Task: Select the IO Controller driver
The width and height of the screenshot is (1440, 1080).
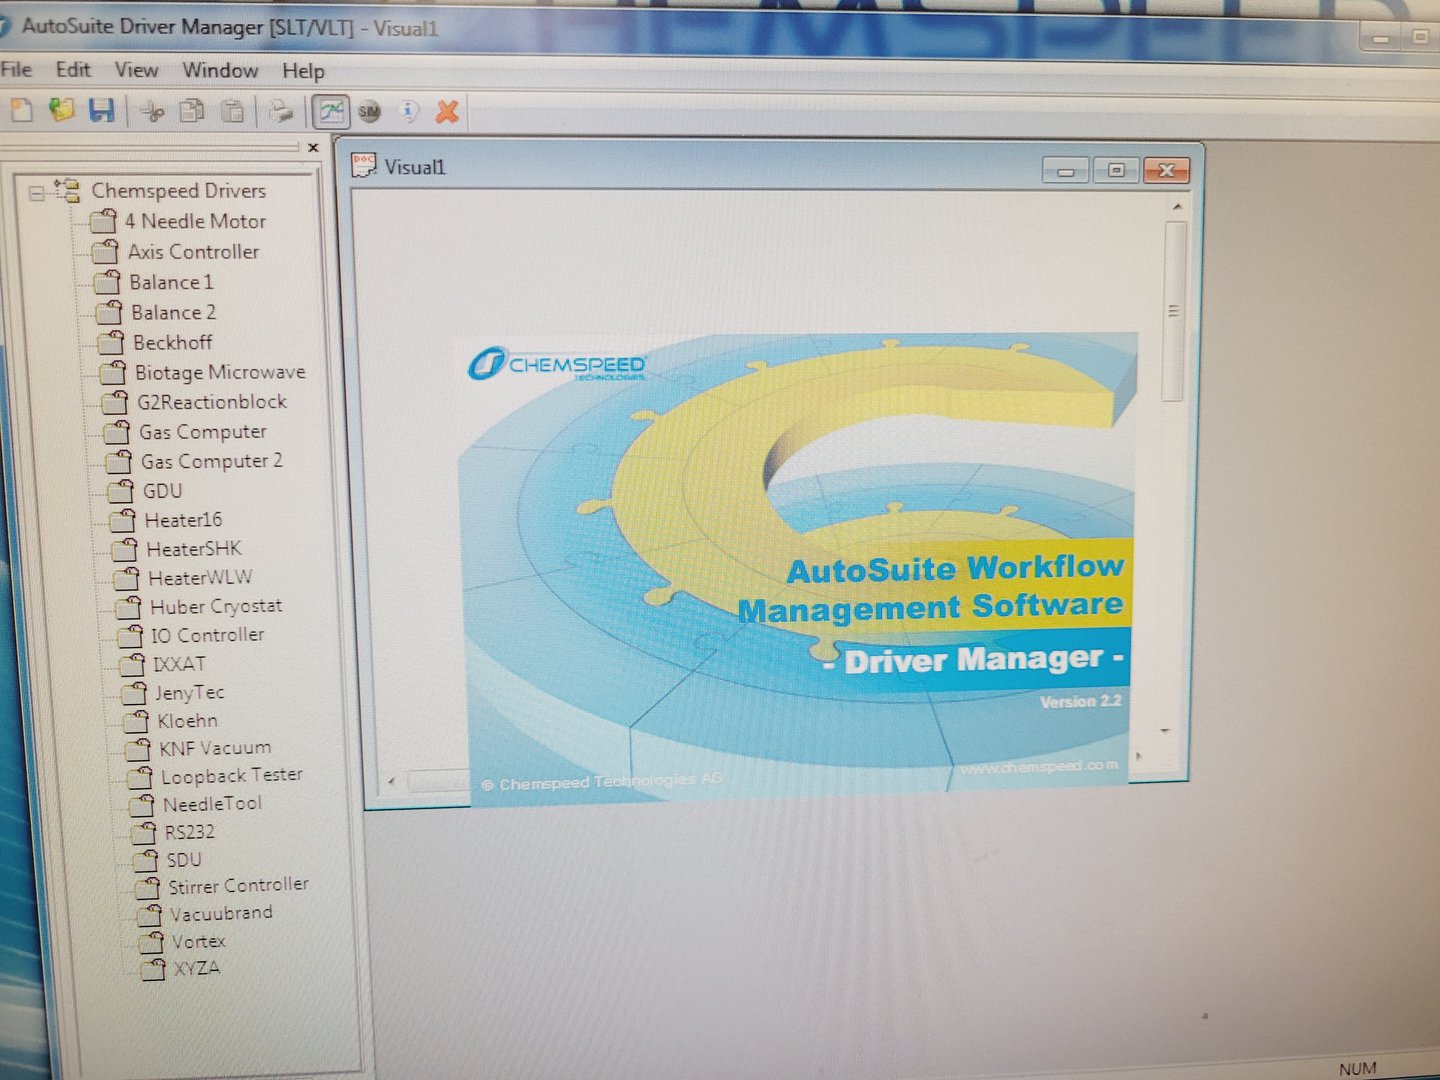Action: pyautogui.click(x=208, y=635)
